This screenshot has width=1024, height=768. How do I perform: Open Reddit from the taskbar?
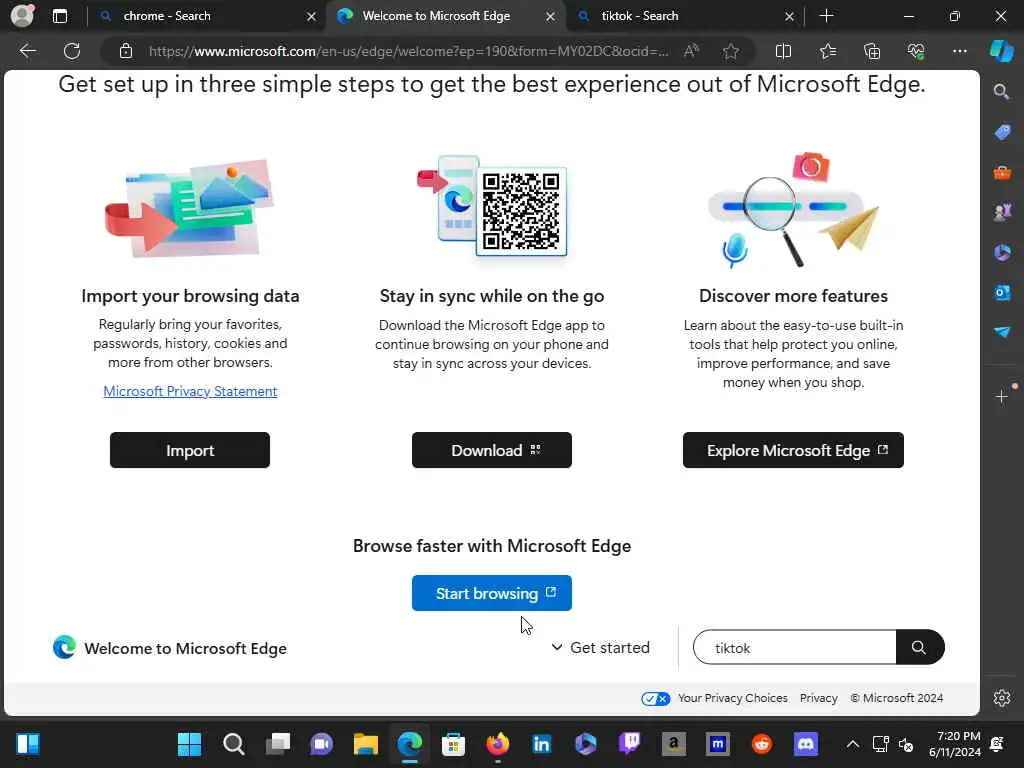coord(761,744)
